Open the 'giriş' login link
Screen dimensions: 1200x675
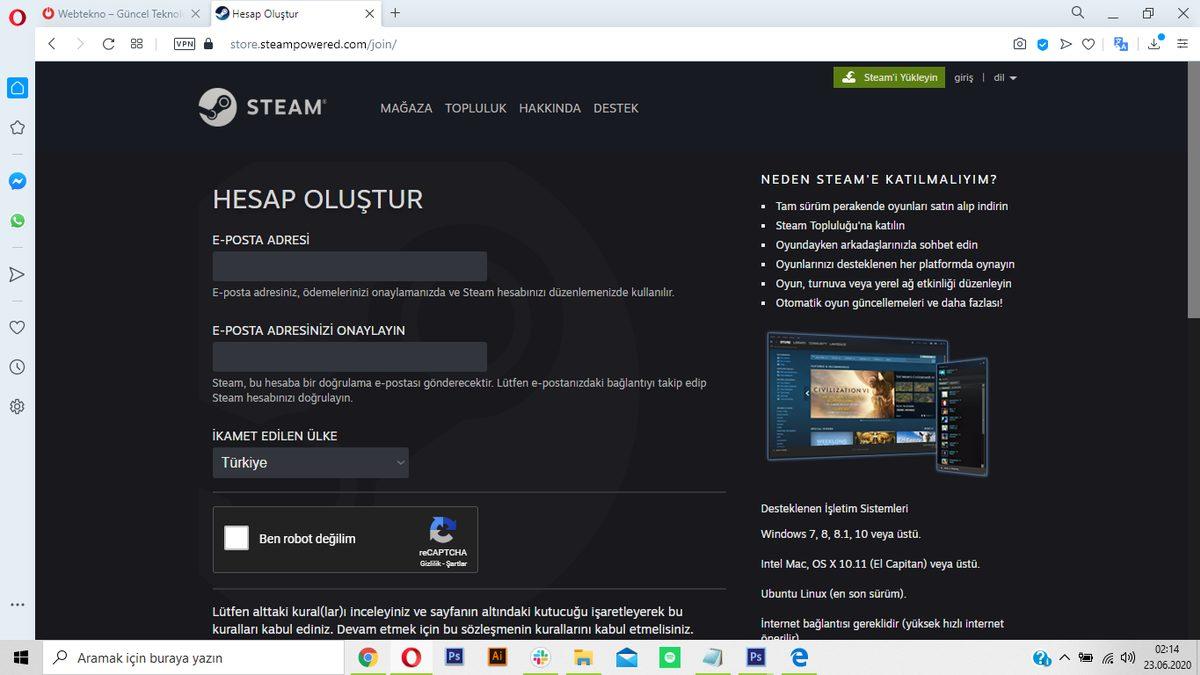pos(962,77)
